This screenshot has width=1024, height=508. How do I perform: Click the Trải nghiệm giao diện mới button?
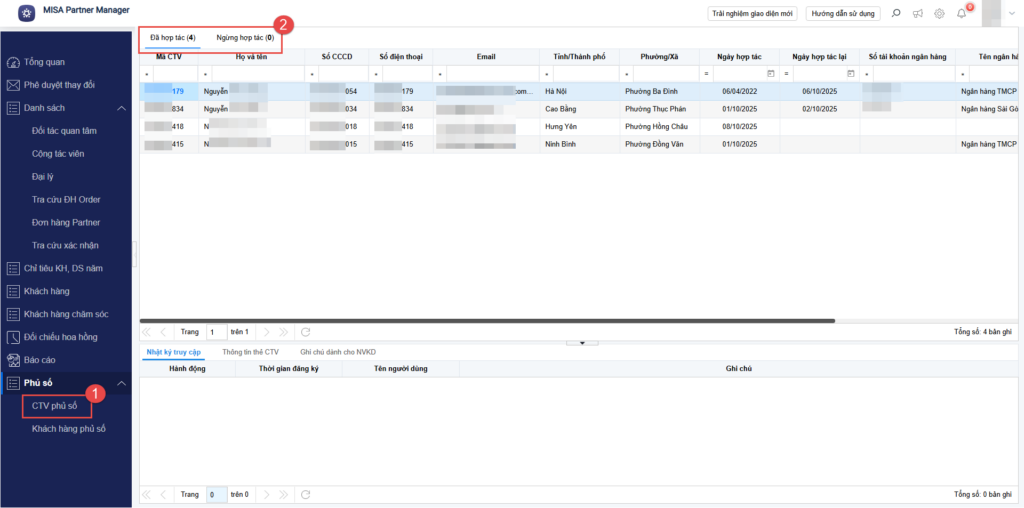click(x=751, y=13)
